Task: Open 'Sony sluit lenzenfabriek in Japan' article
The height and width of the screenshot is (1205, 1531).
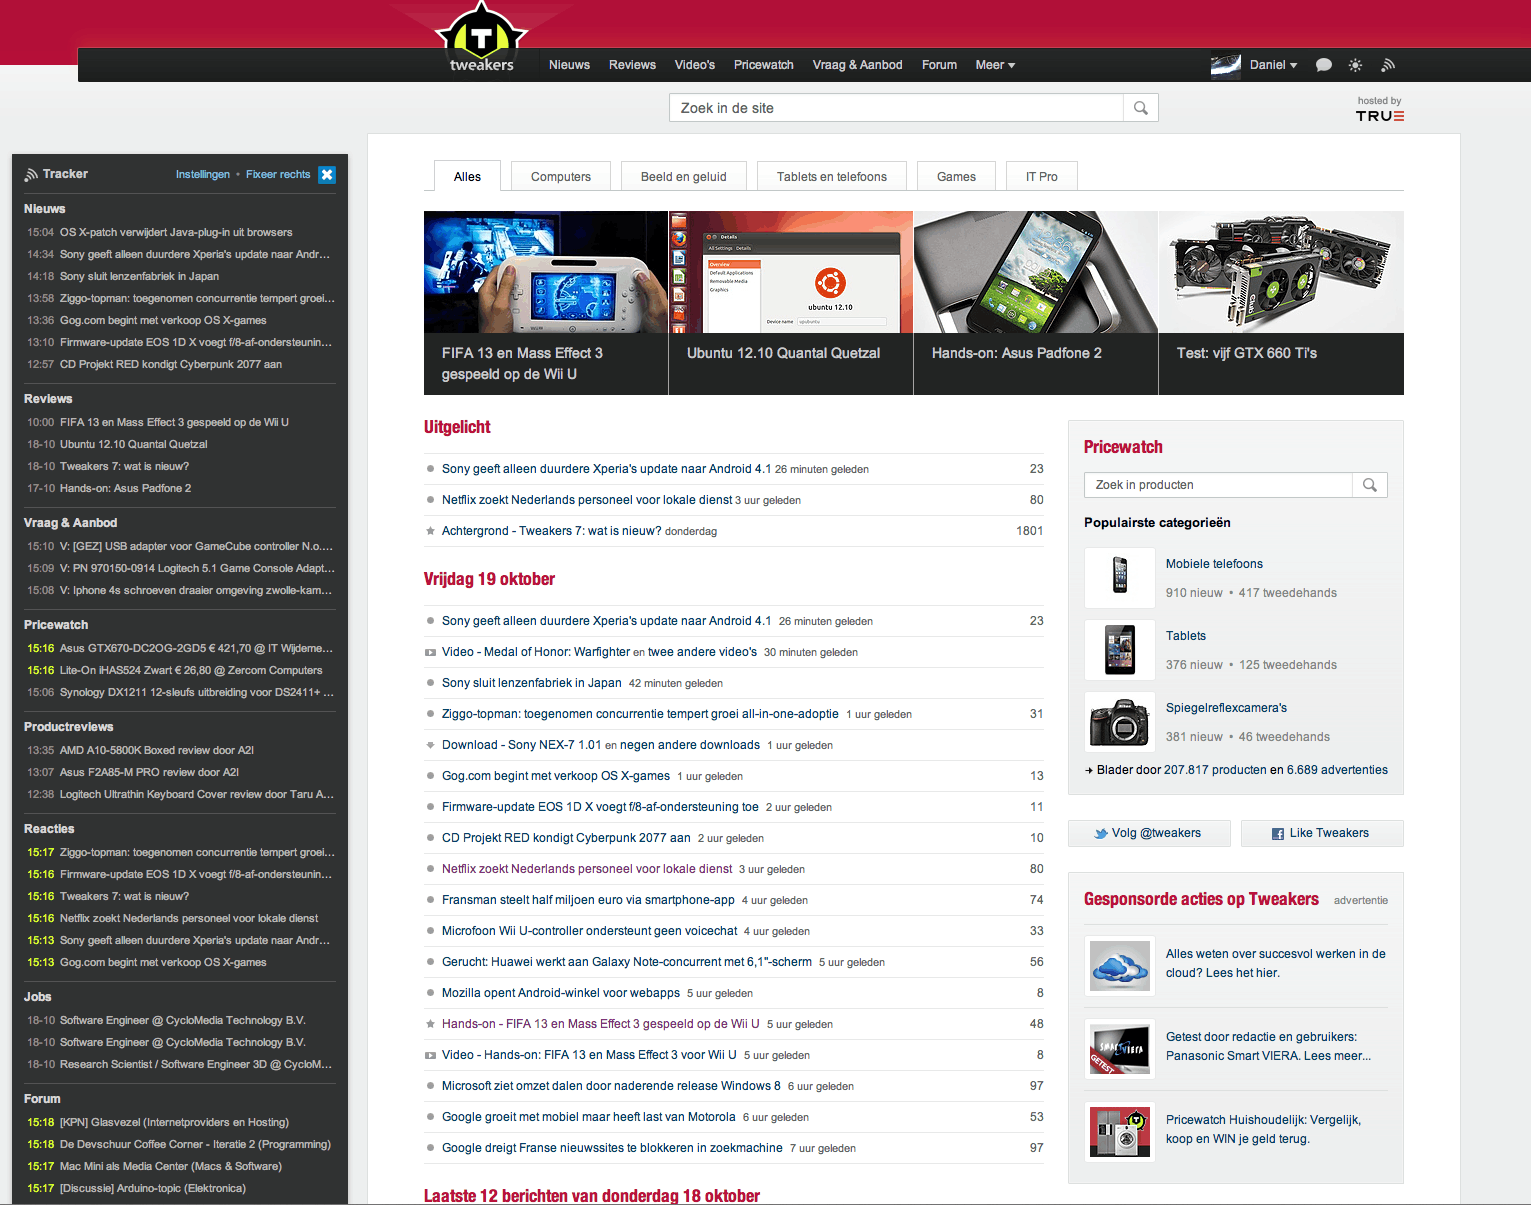Action: tap(532, 683)
